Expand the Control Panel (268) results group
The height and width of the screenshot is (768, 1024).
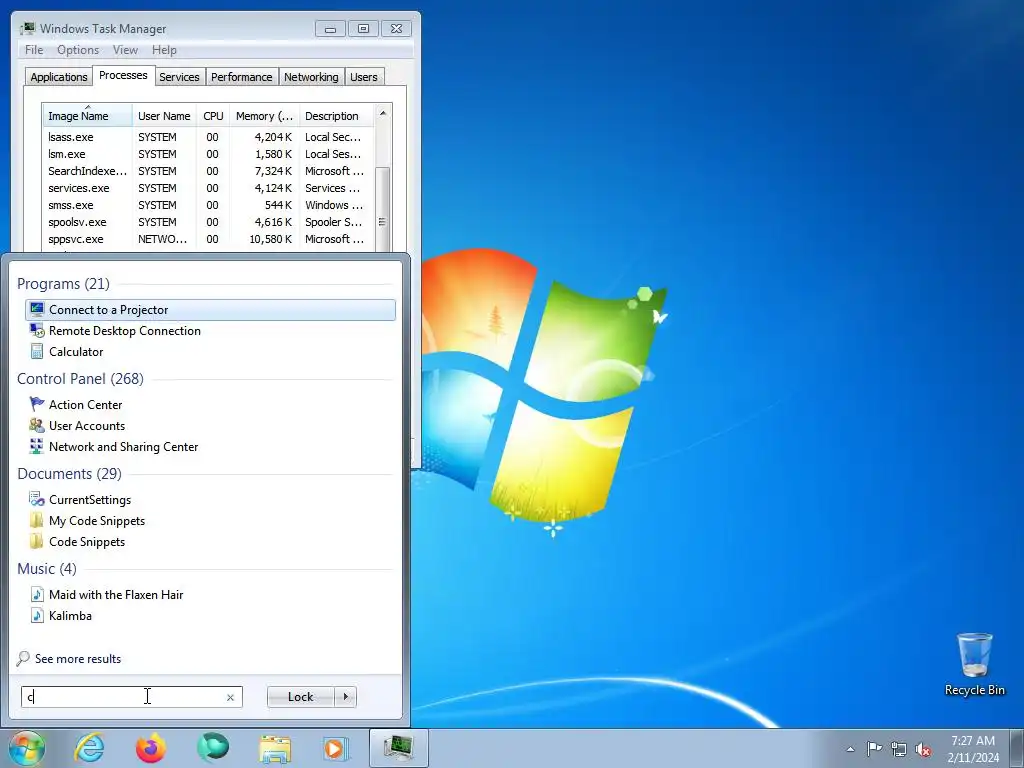[x=80, y=378]
